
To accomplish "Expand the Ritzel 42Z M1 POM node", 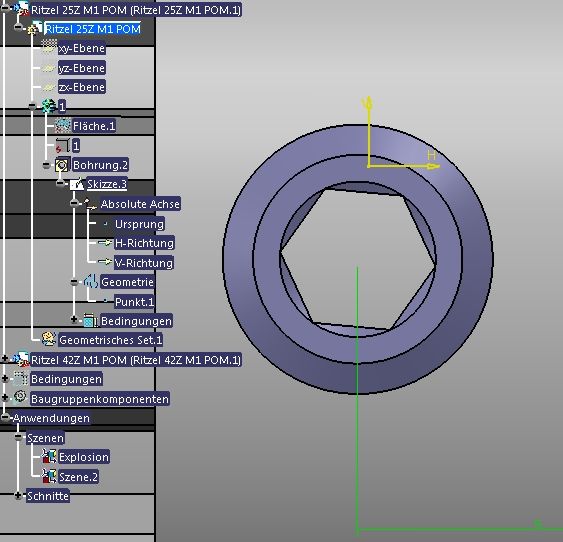I will pos(5,359).
